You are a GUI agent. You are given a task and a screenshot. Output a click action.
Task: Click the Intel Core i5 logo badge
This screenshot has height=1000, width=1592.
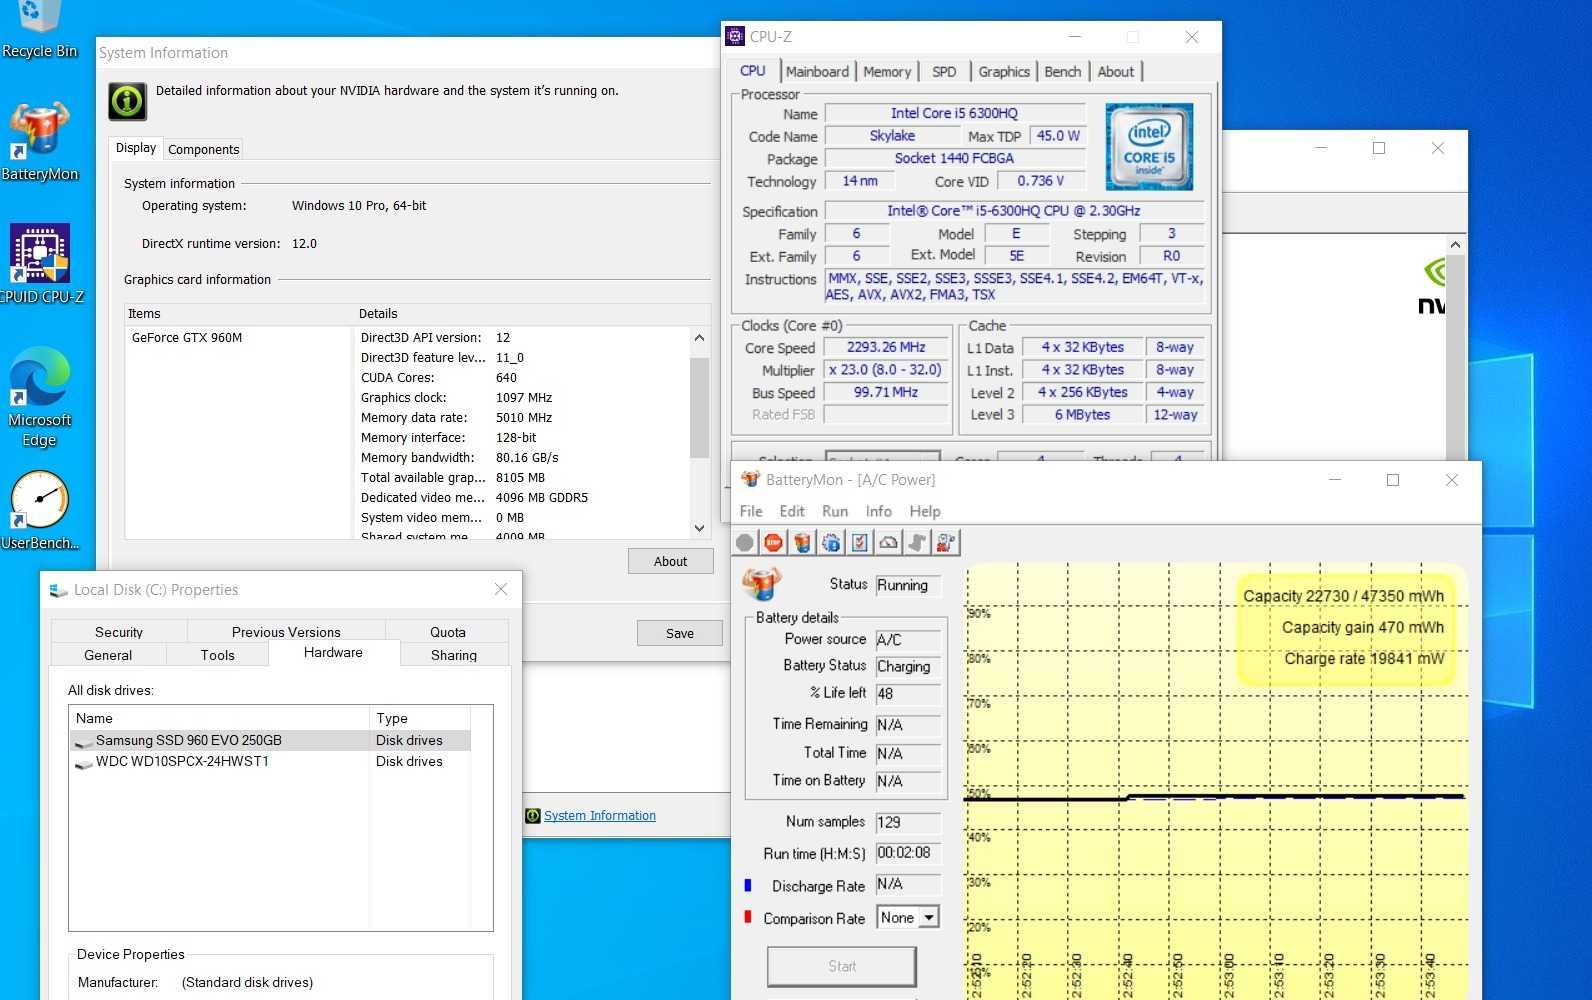click(1149, 147)
